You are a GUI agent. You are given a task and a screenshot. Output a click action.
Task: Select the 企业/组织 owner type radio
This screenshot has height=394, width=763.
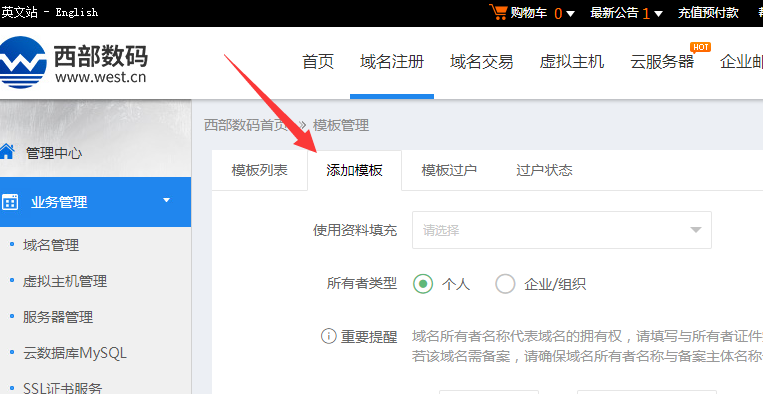pos(505,284)
